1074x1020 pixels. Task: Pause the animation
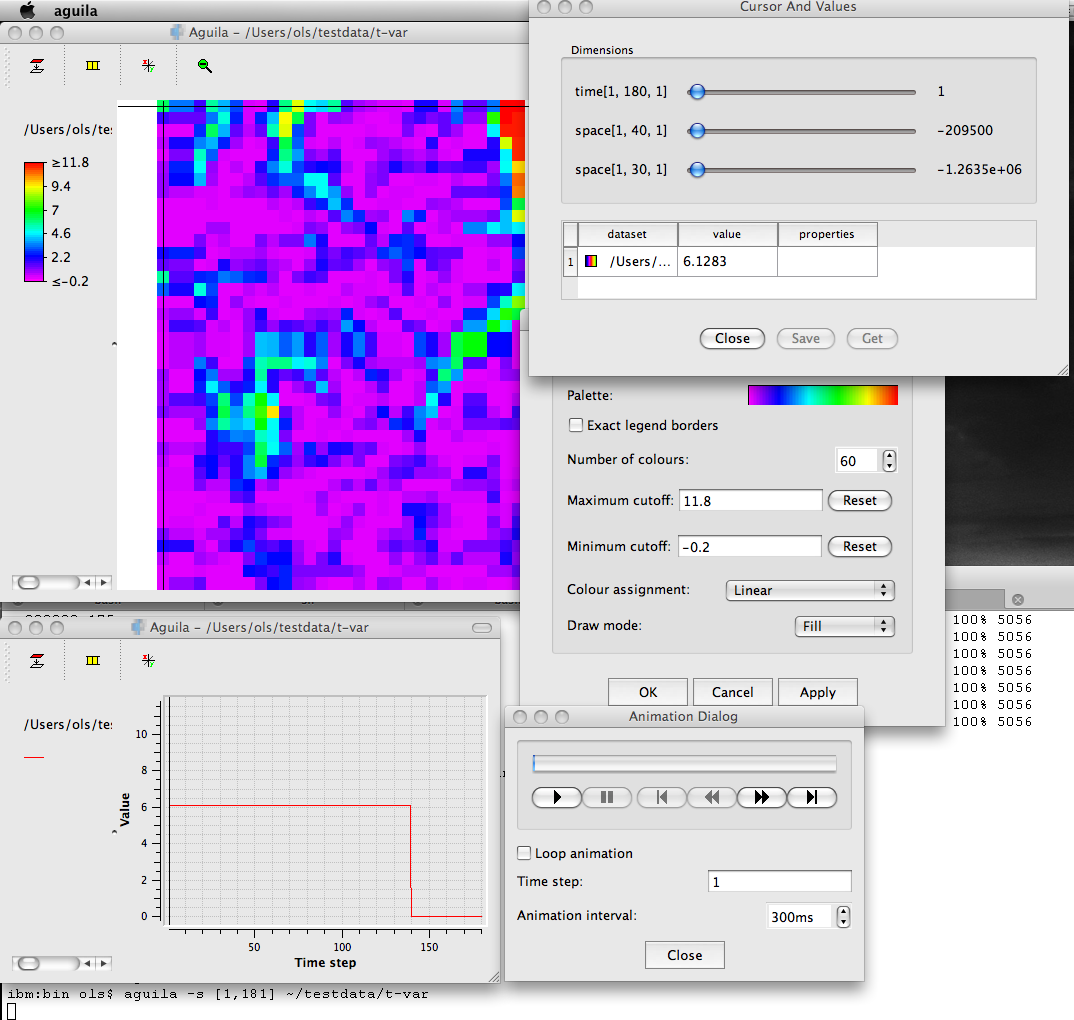[x=607, y=797]
